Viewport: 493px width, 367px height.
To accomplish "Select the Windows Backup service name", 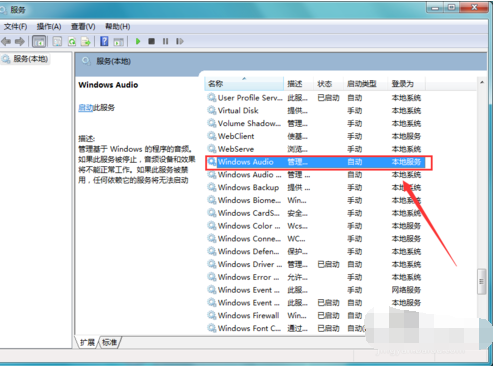I will pyautogui.click(x=248, y=187).
